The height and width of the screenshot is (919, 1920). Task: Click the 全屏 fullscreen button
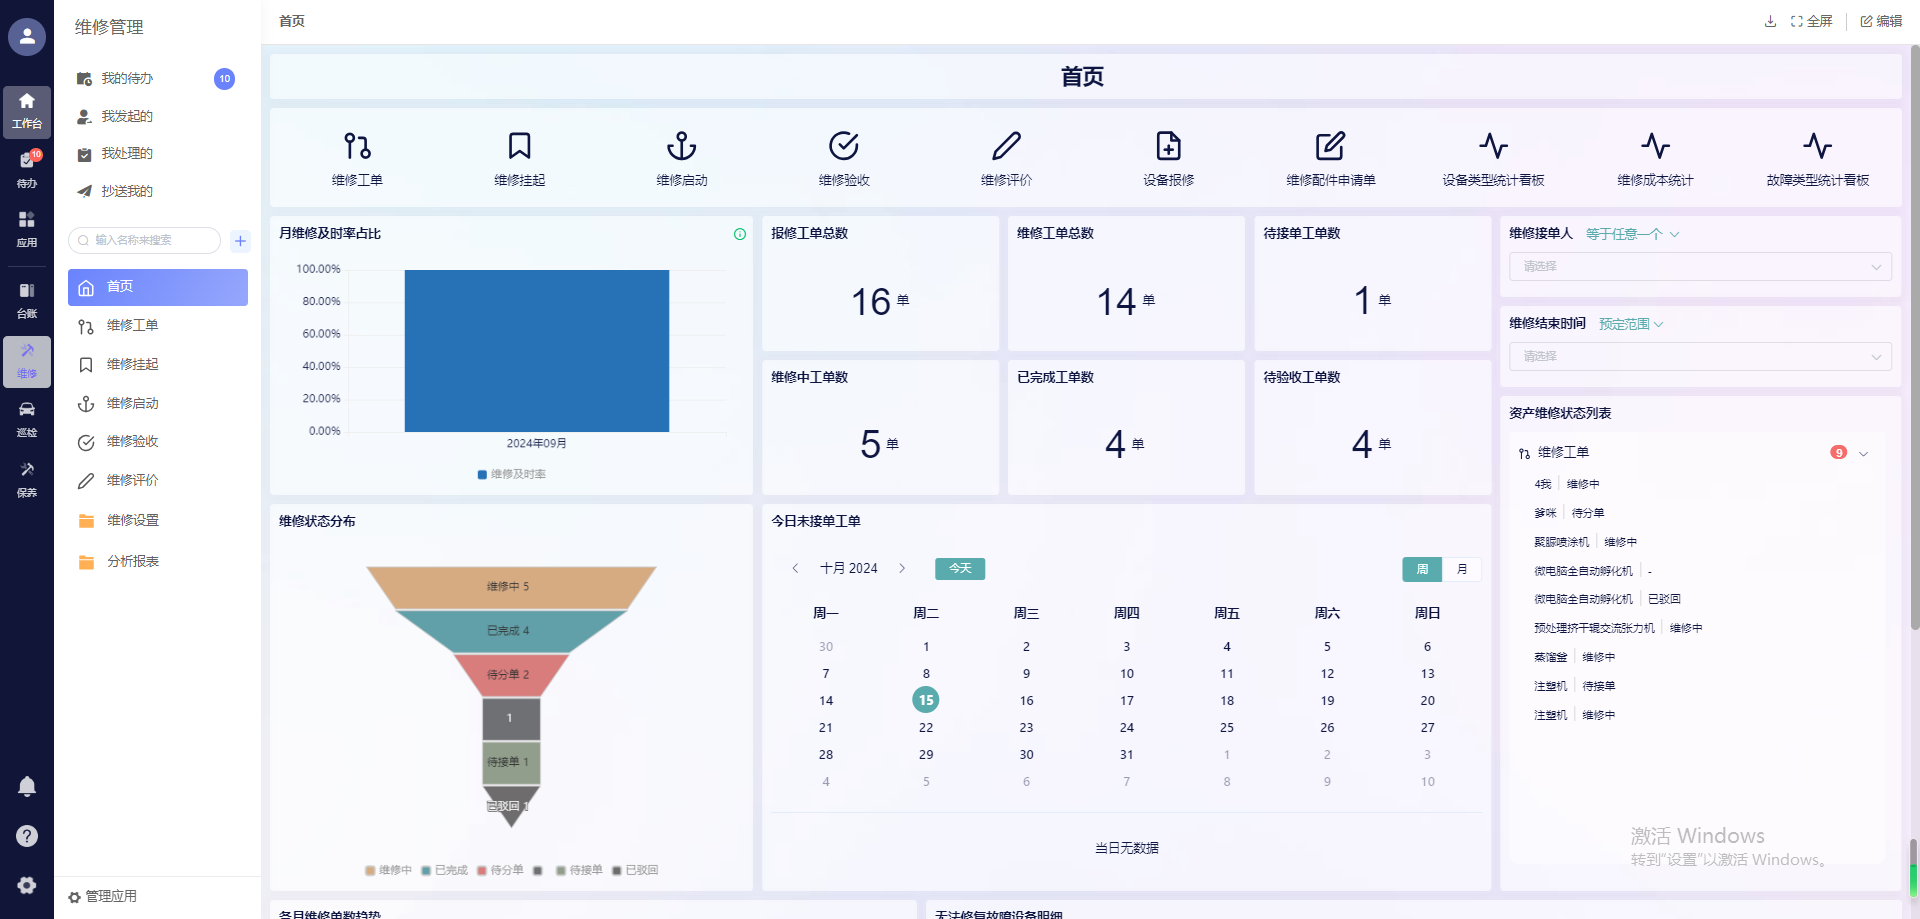1812,21
